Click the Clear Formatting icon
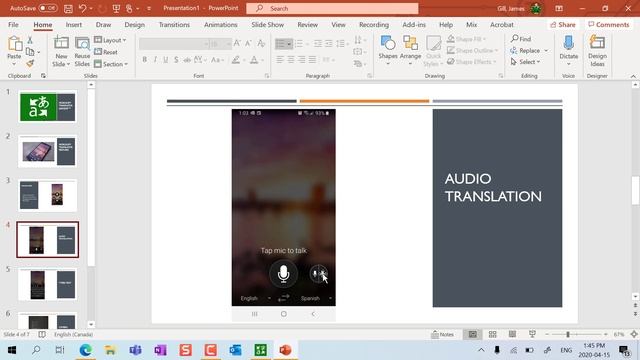Image resolution: width=640 pixels, height=360 pixels. [261, 43]
